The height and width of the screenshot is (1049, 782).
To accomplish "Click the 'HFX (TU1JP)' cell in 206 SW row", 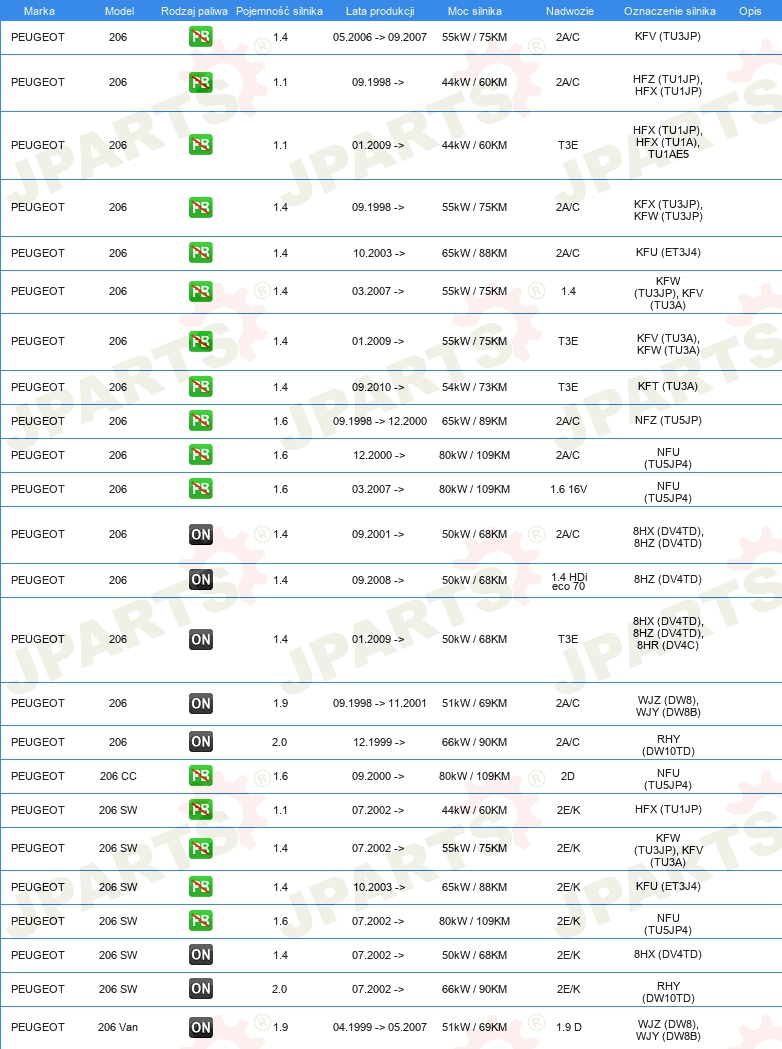I will (x=668, y=809).
